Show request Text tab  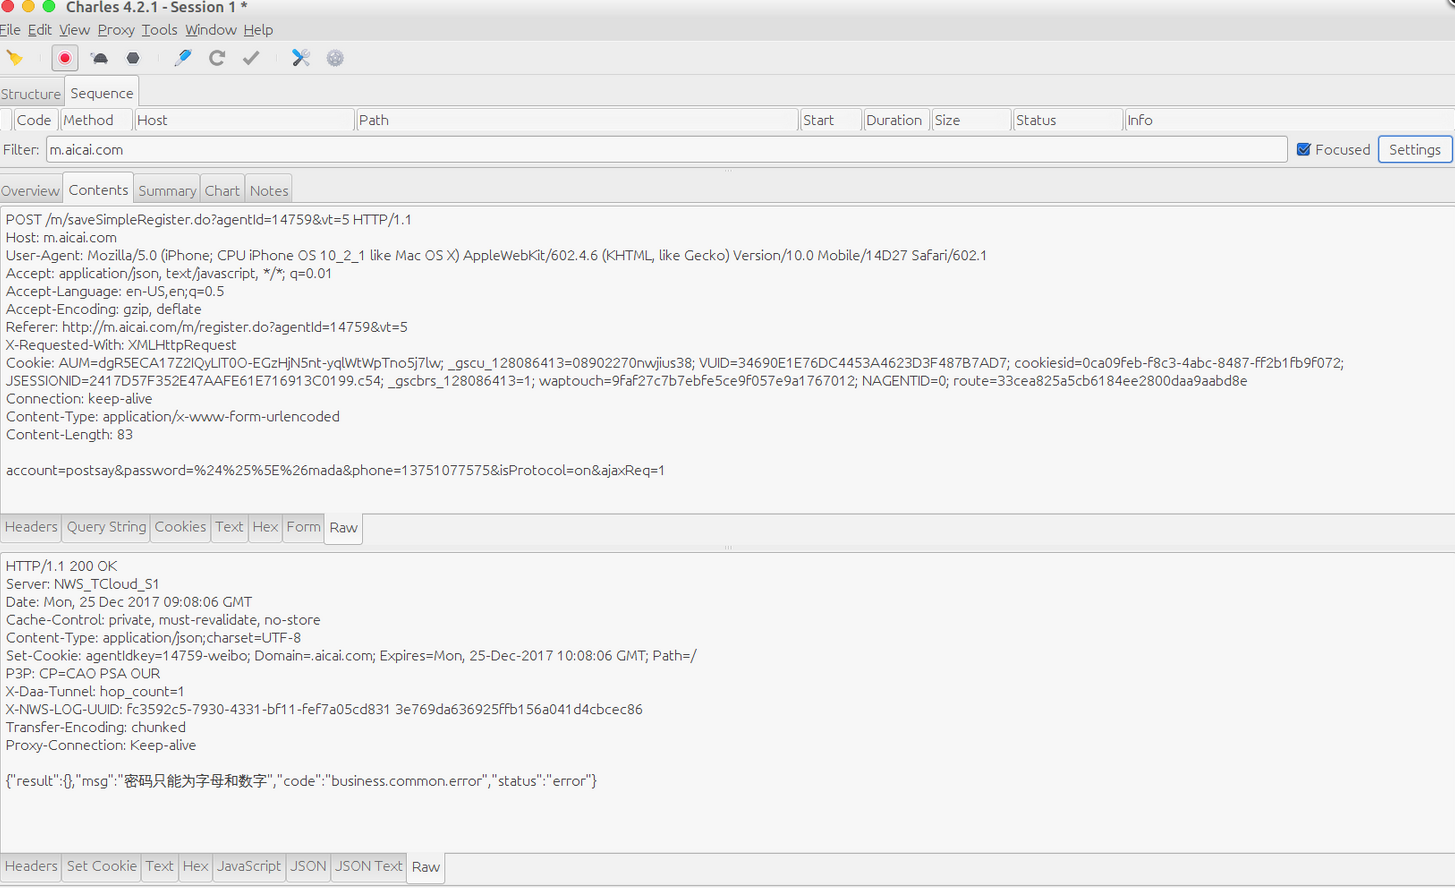click(229, 527)
